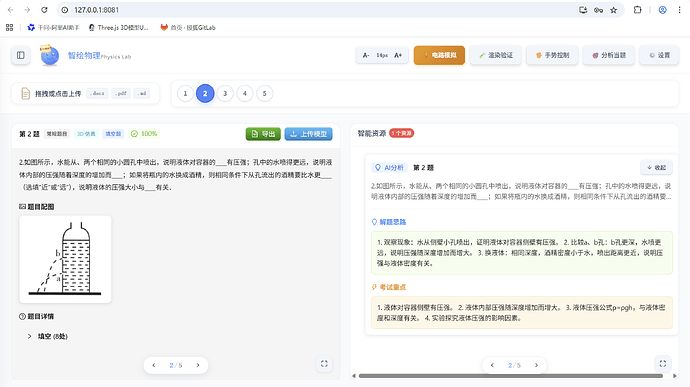Select question tab 2
This screenshot has width=690, height=387.
tap(205, 93)
